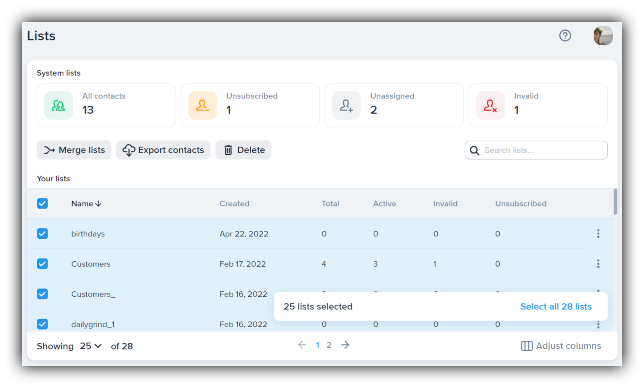
Task: Open the Customers_ list name
Action: pyautogui.click(x=93, y=294)
